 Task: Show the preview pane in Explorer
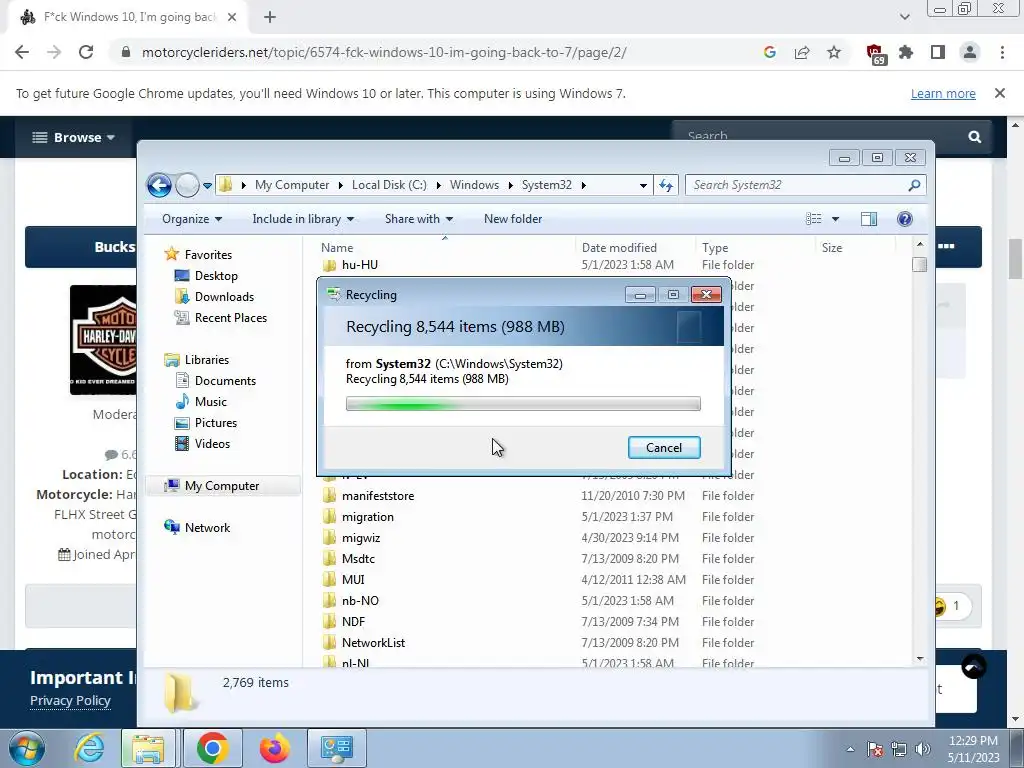[x=869, y=219]
